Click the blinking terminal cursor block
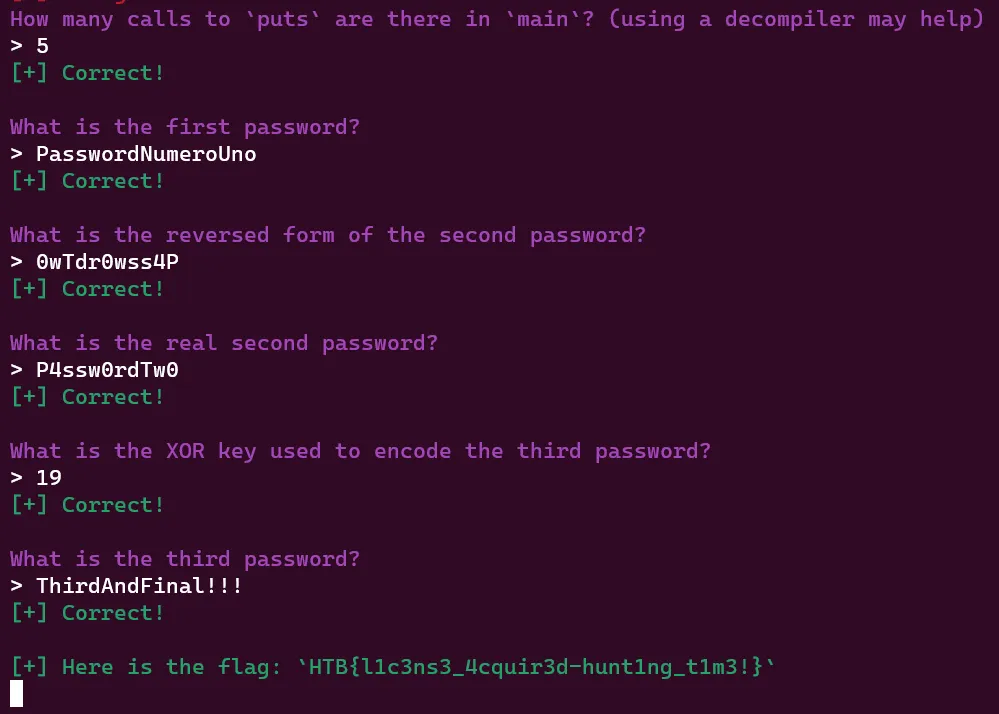 (x=17, y=694)
